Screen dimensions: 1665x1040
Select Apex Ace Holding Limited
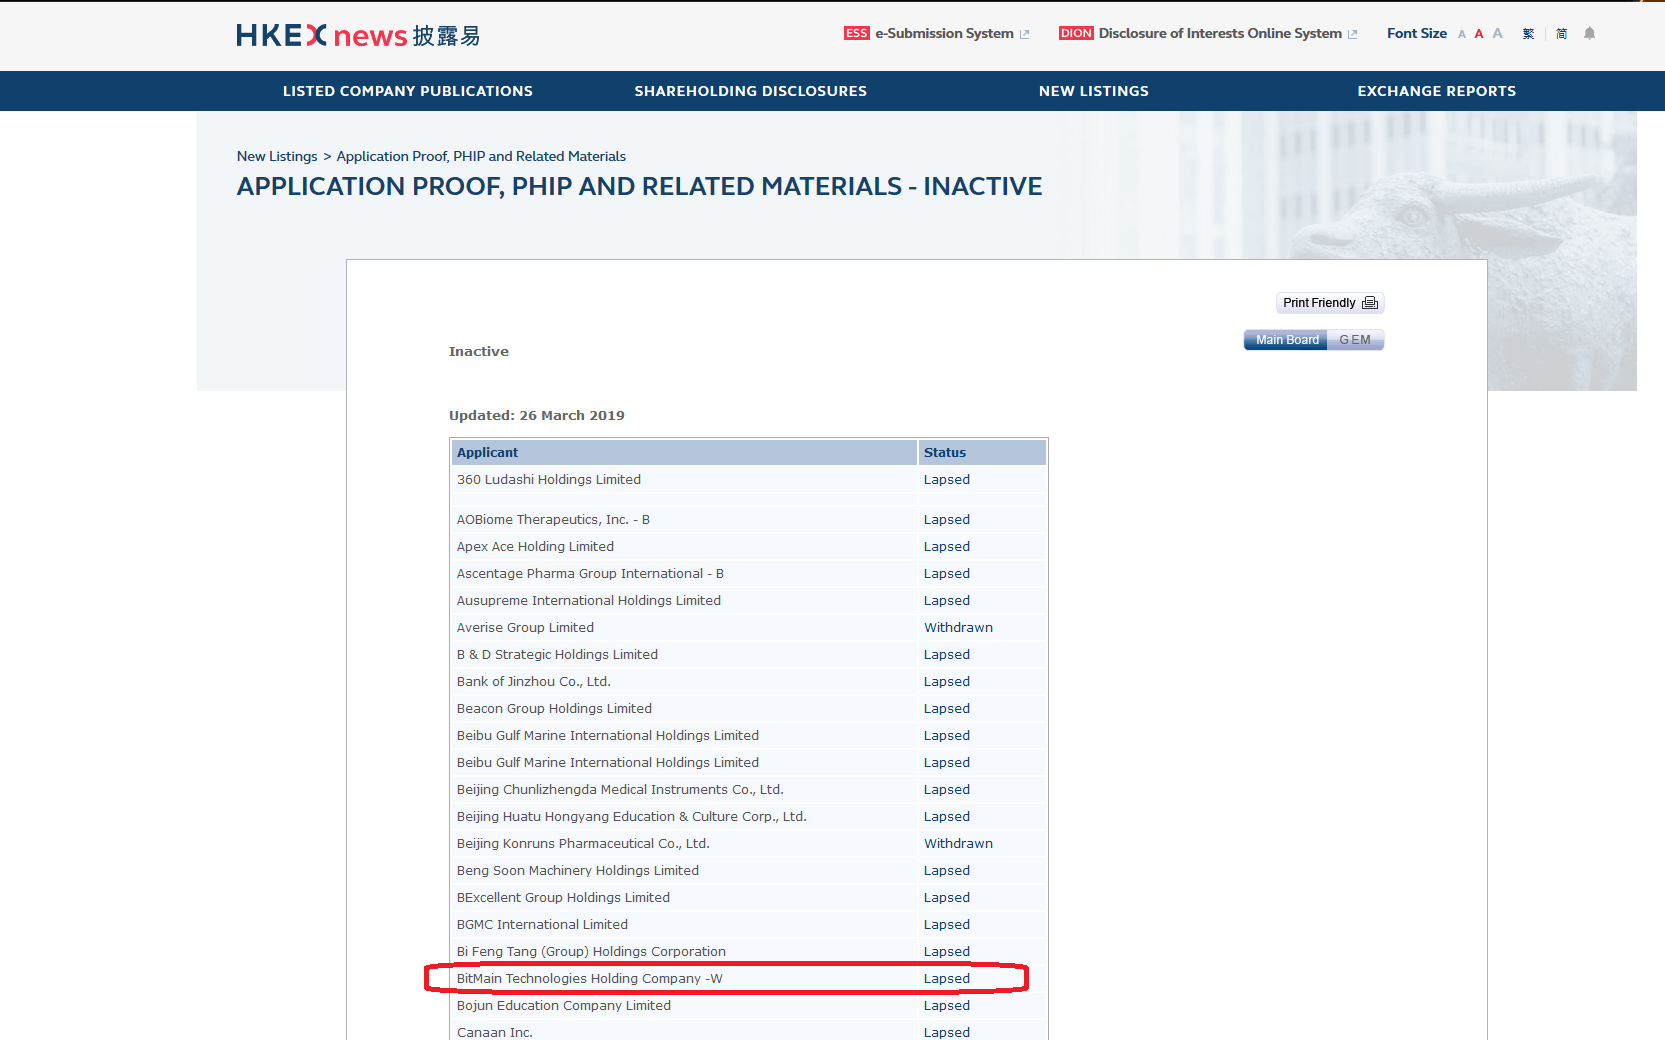pyautogui.click(x=535, y=547)
